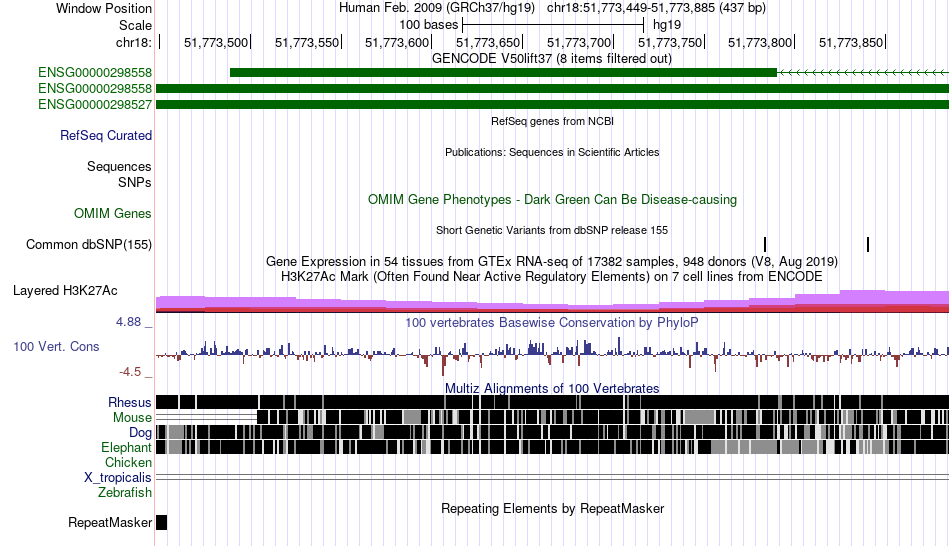Screen dimensions: 950x546
Task: Click the 100 Vert. Cons label
Action: 56,346
